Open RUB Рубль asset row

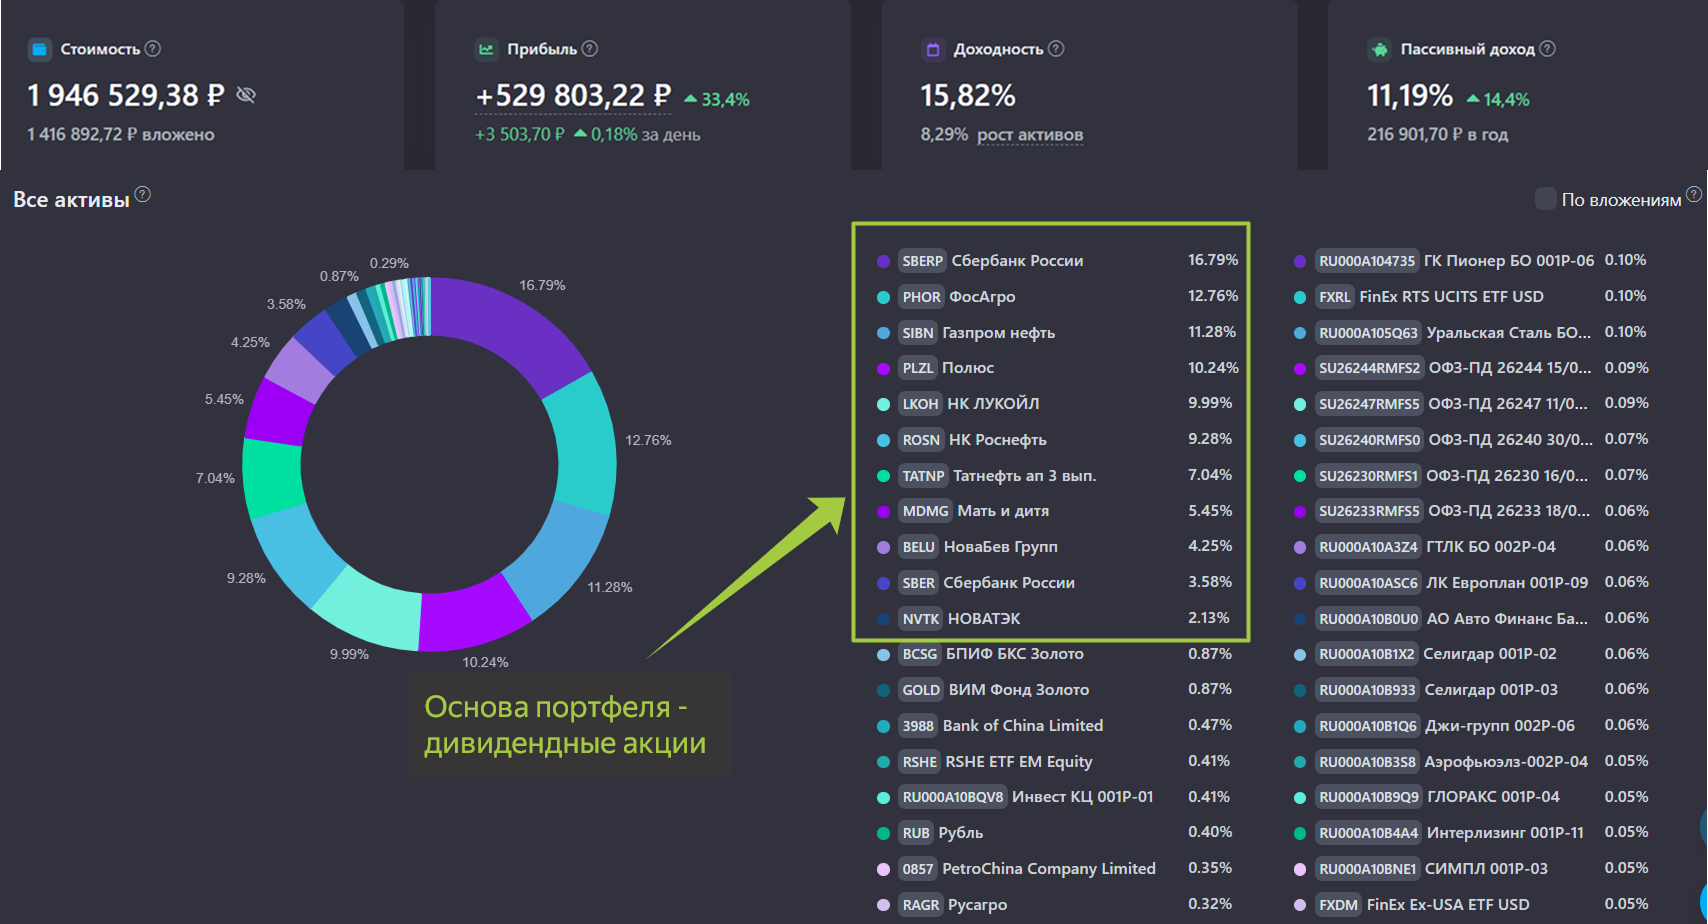[1057, 833]
